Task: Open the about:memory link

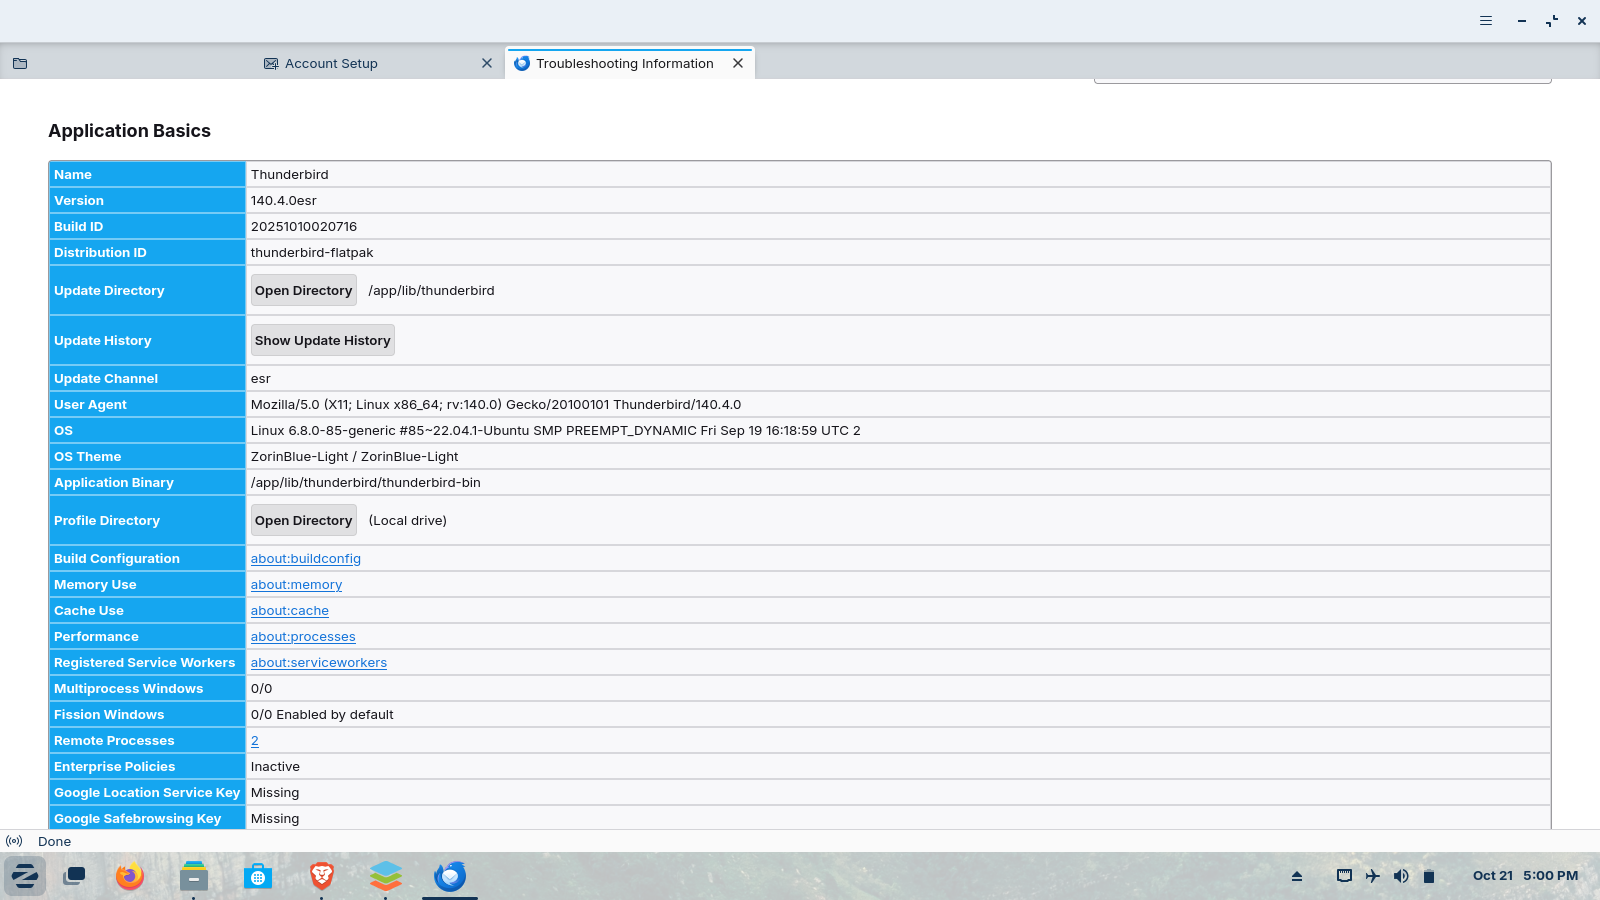Action: (x=296, y=585)
